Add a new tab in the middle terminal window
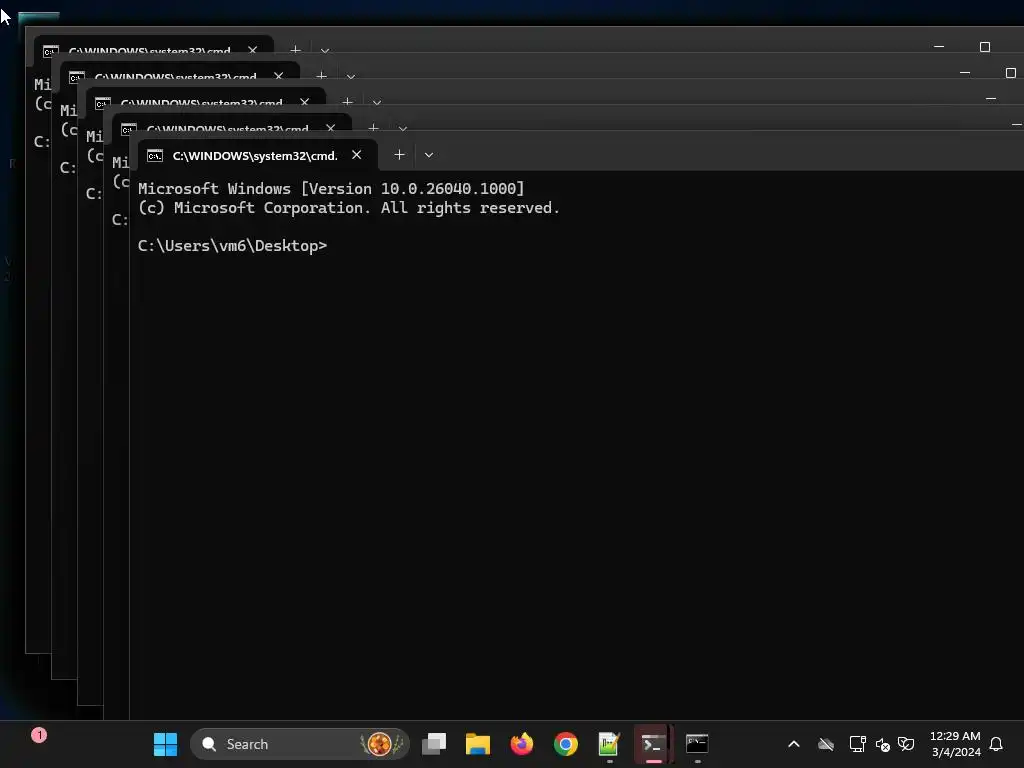 tap(347, 102)
